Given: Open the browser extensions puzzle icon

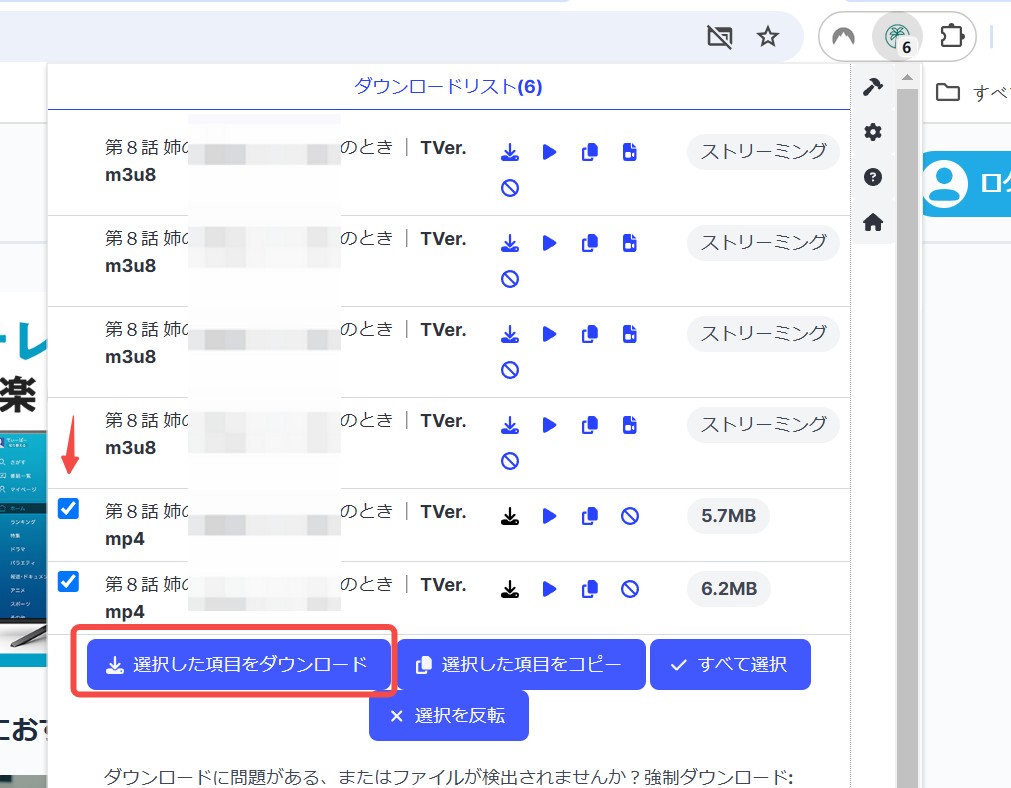Looking at the screenshot, I should tap(952, 36).
